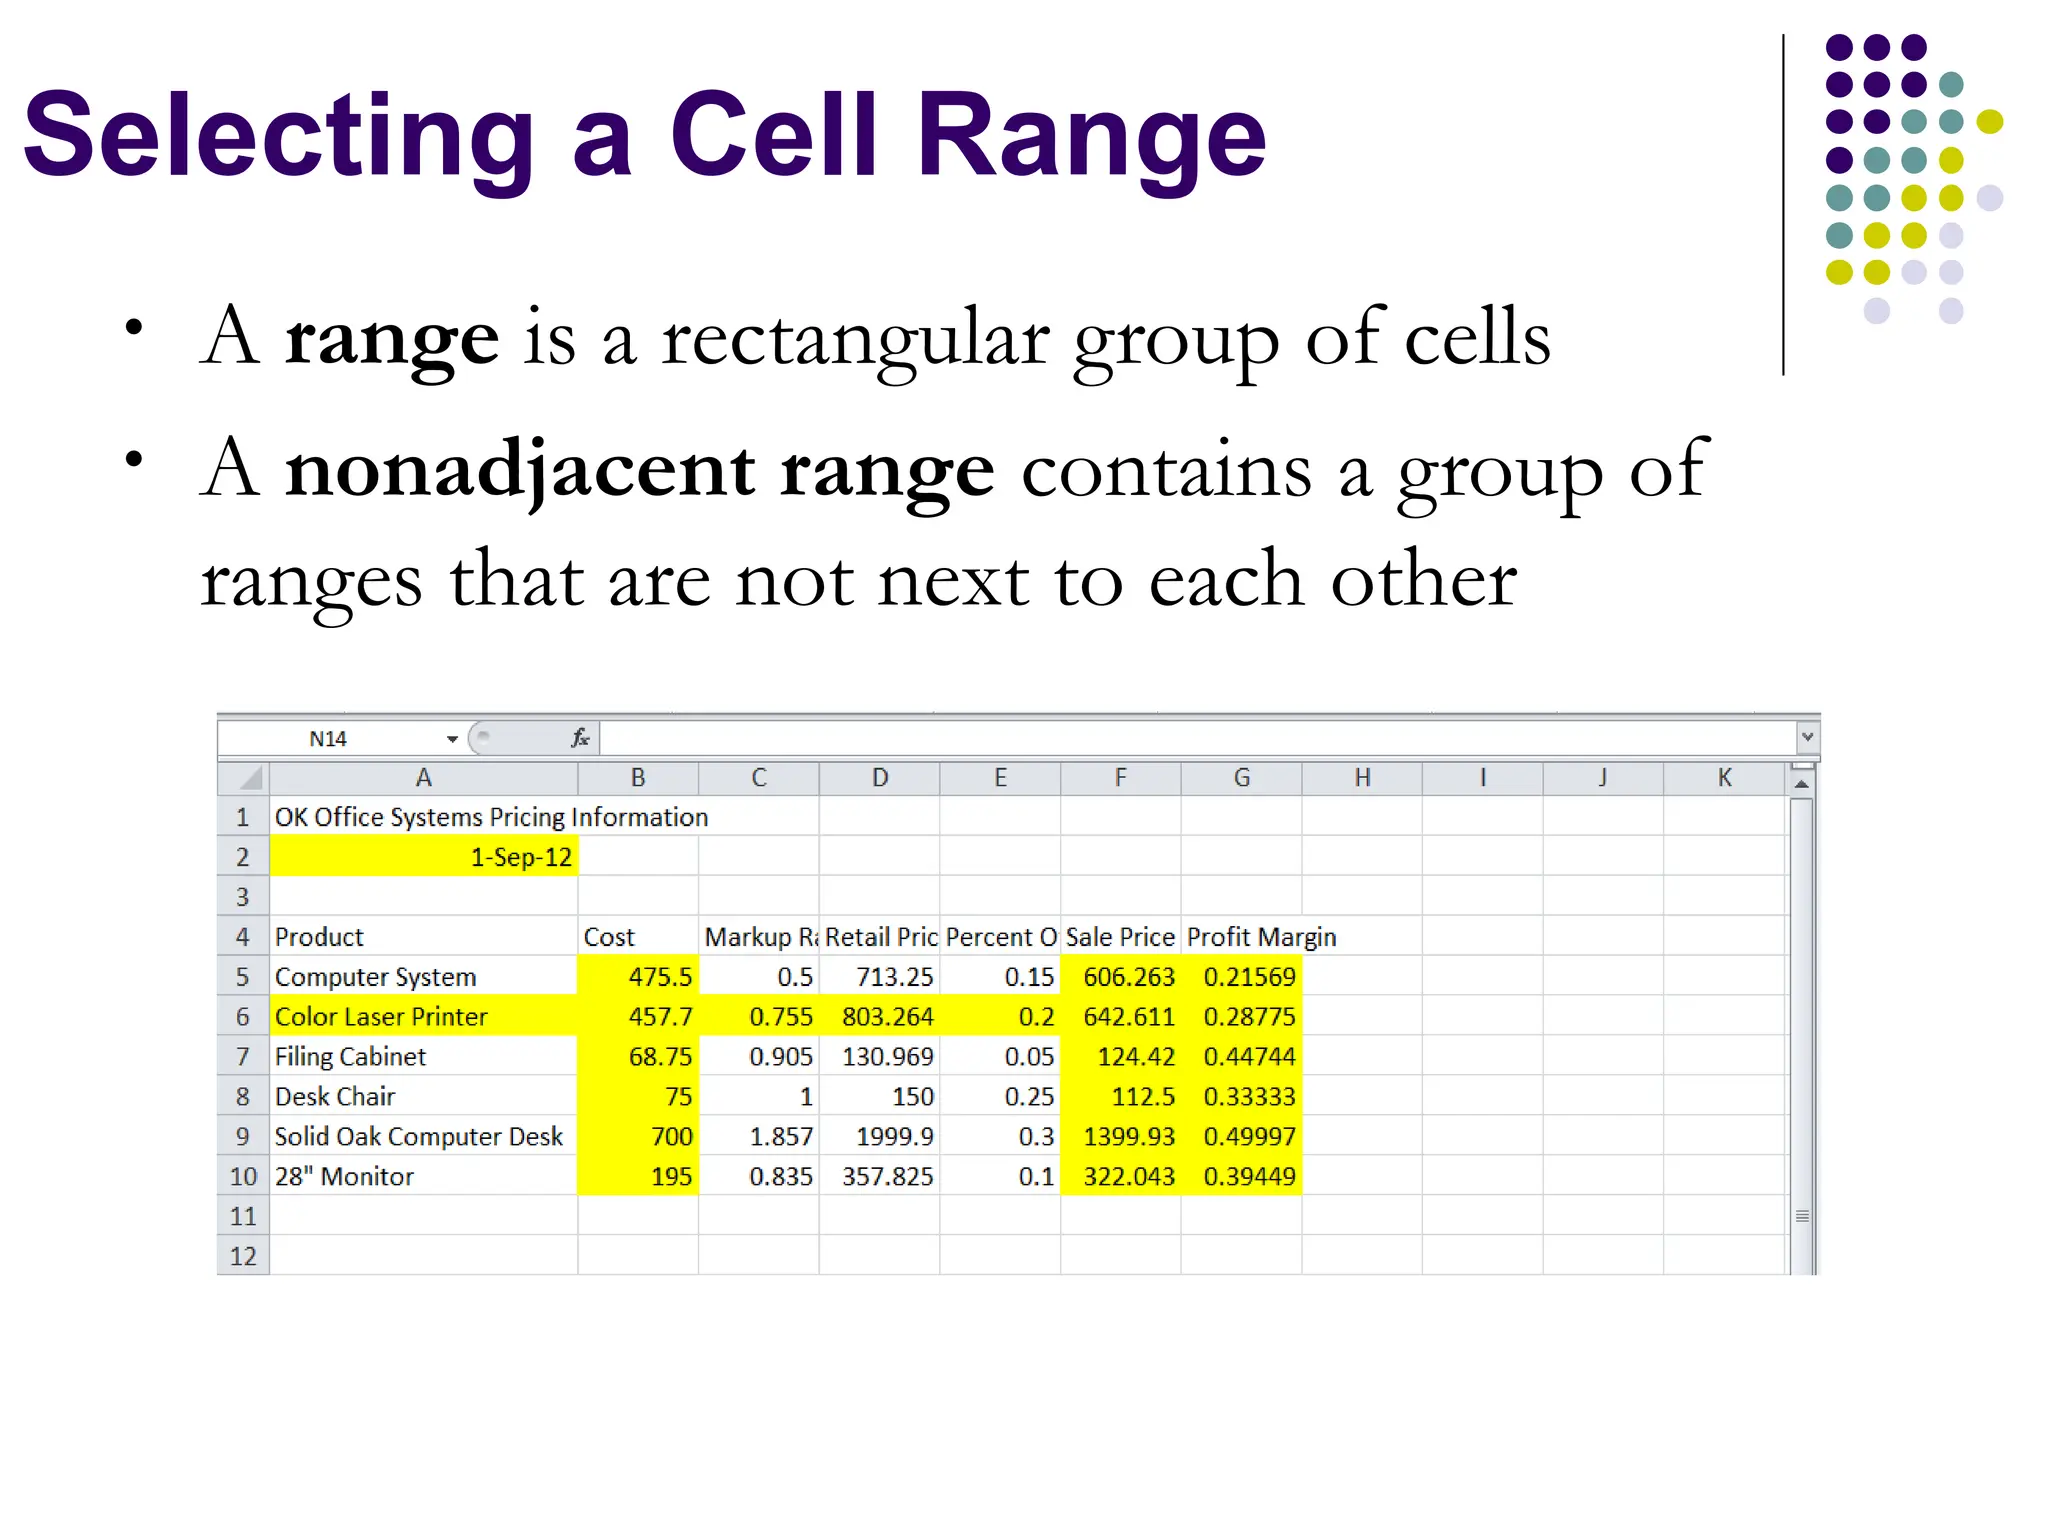Open the Name Box dropdown arrow
The height and width of the screenshot is (1536, 2048).
click(452, 739)
